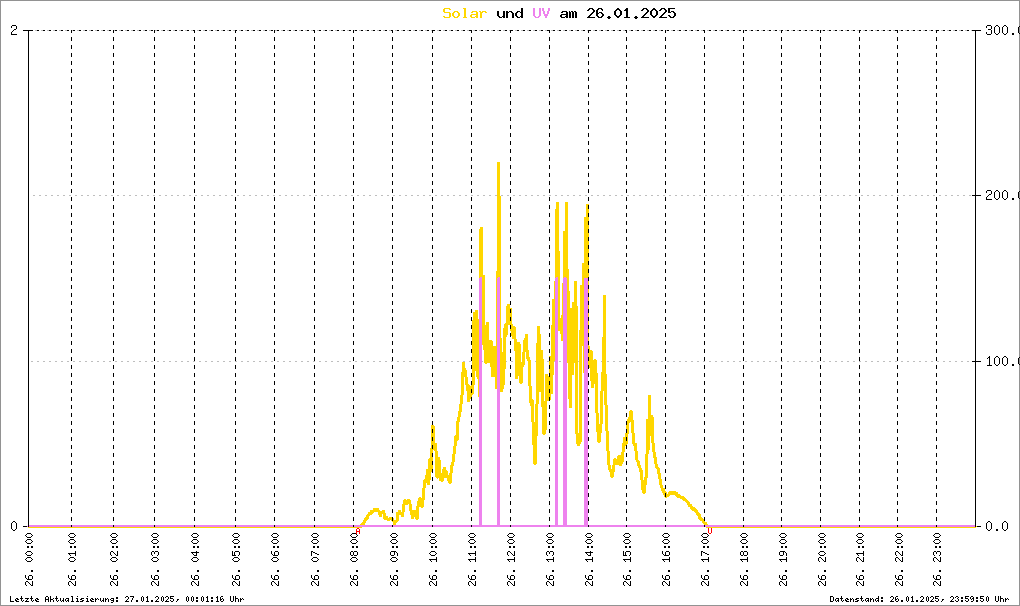1020x606 pixels.
Task: Click the x-axis label '26. 08:00'
Action: pos(355,560)
